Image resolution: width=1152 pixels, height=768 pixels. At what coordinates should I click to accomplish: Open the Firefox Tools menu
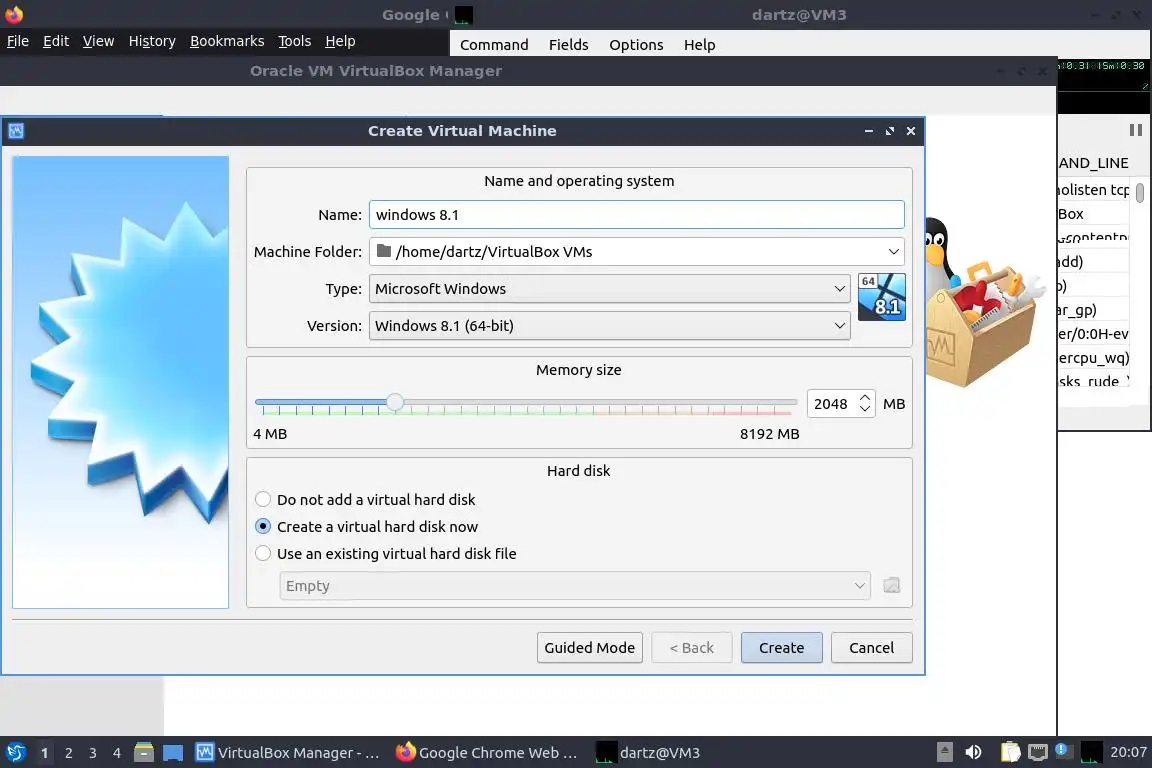295,41
